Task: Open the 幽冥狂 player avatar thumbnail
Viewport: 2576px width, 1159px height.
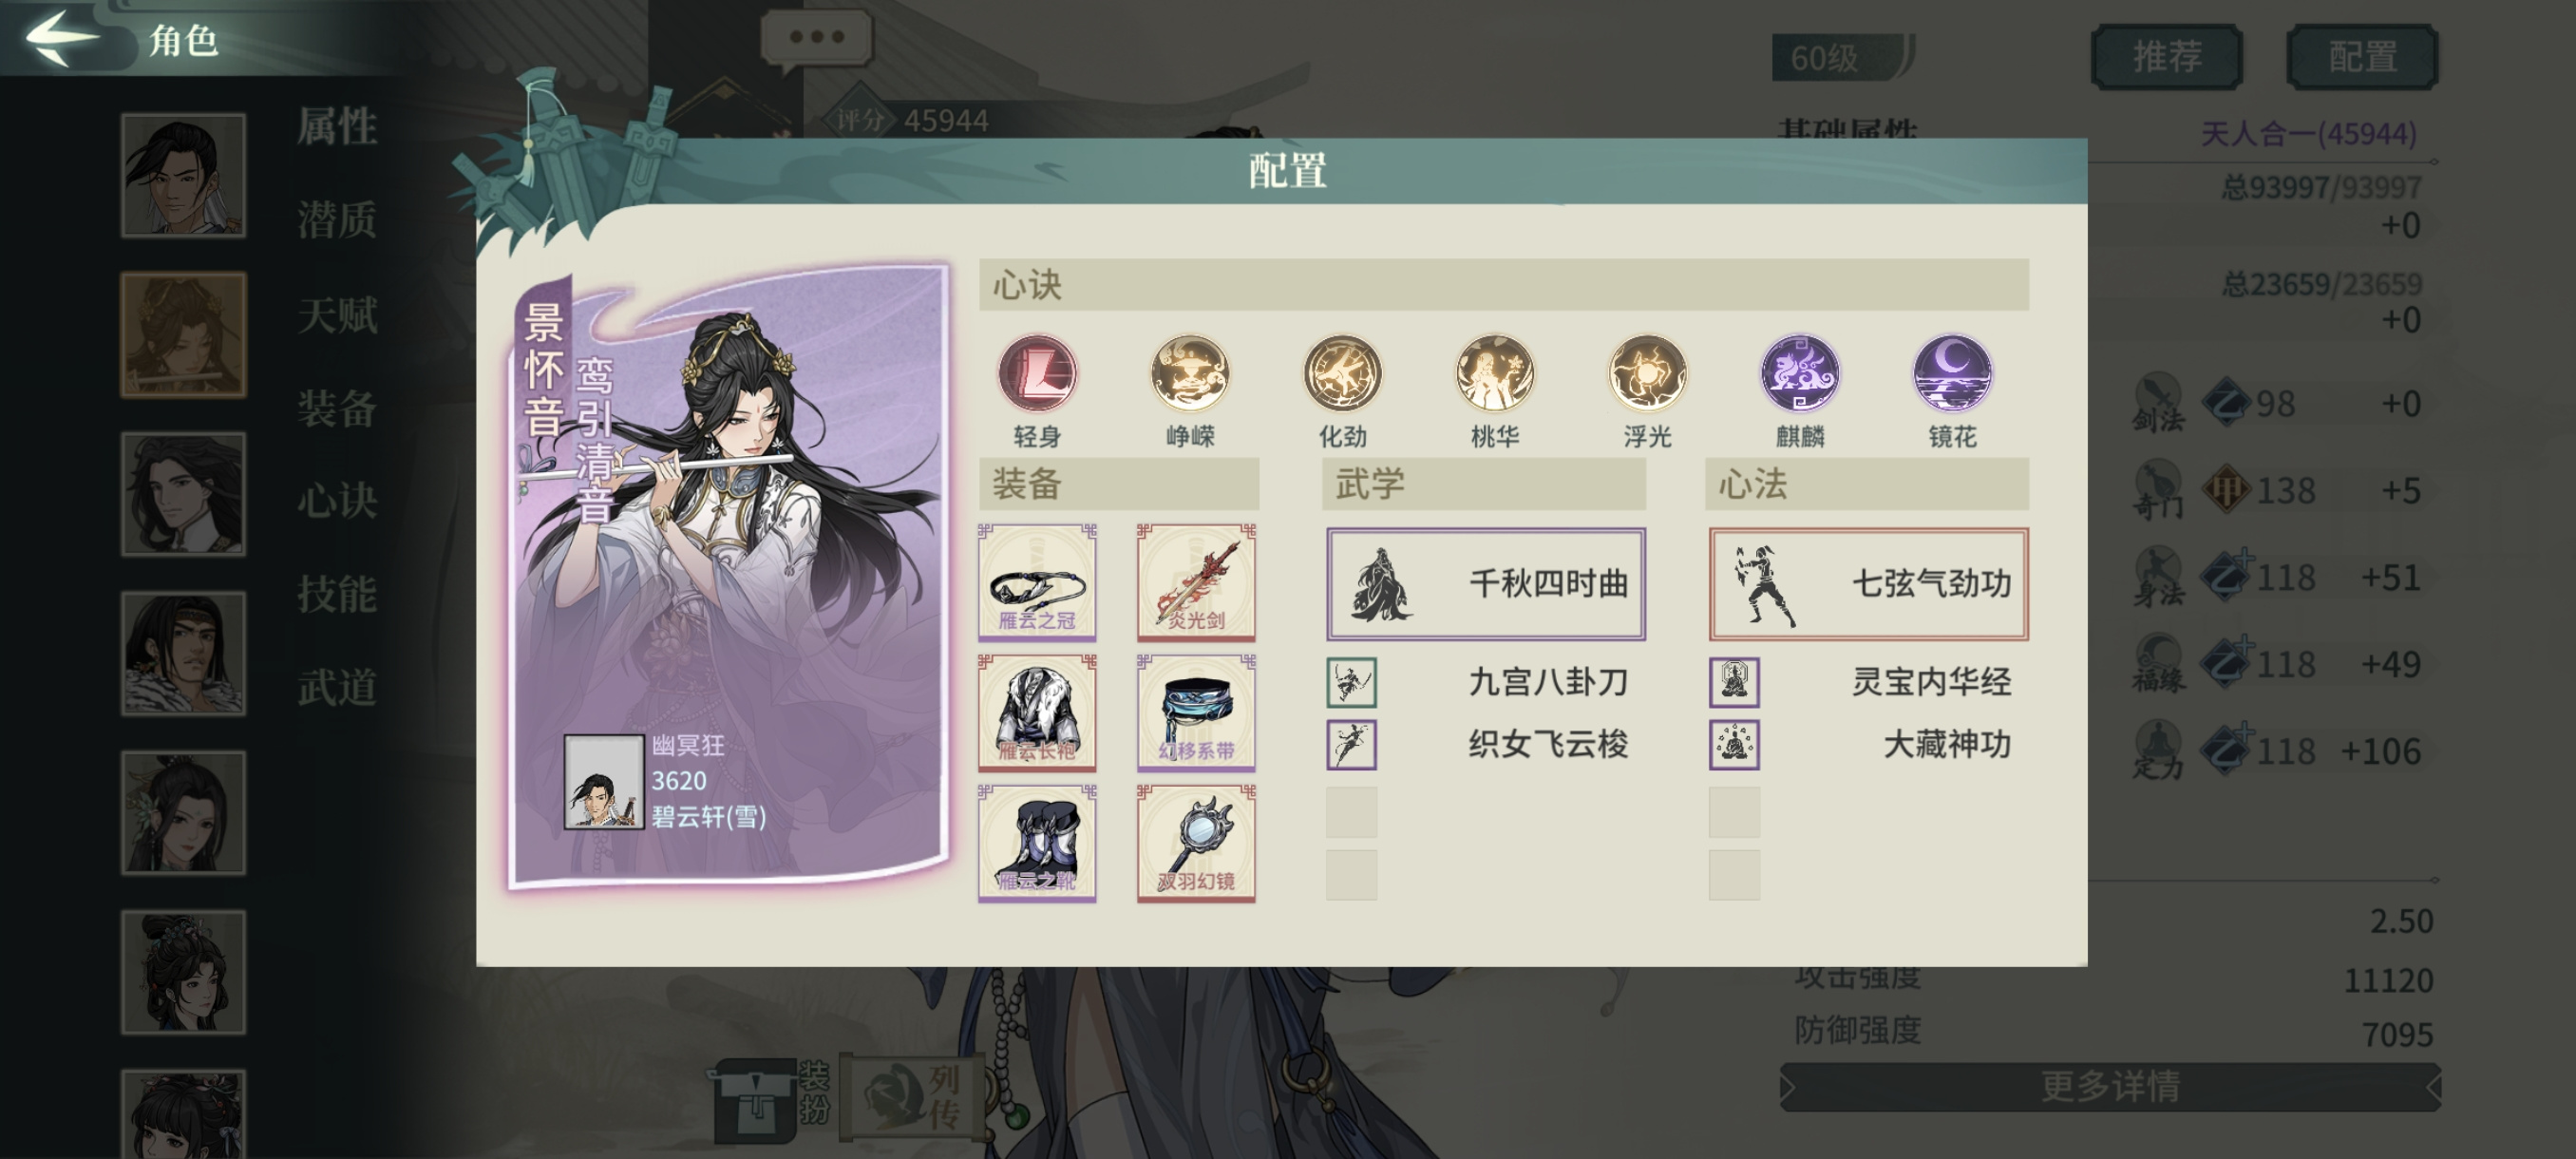Action: coord(603,782)
